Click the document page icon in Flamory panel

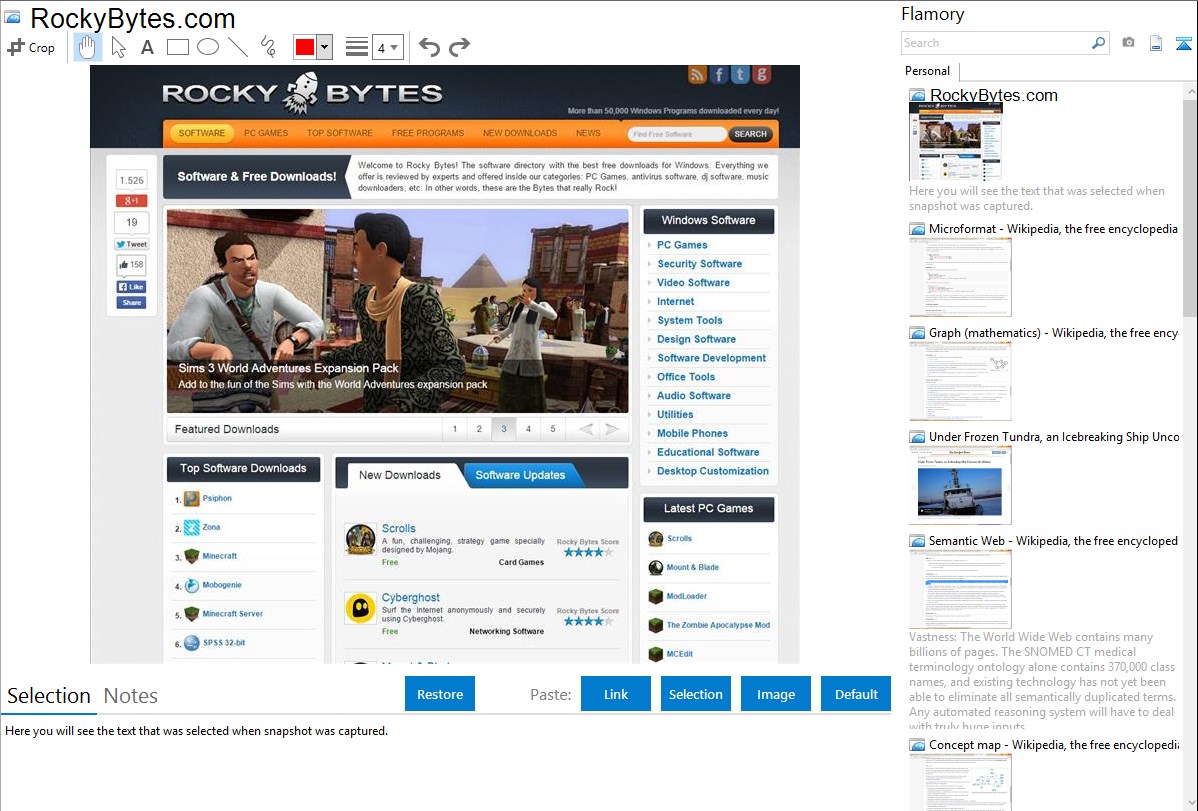click(x=1156, y=43)
